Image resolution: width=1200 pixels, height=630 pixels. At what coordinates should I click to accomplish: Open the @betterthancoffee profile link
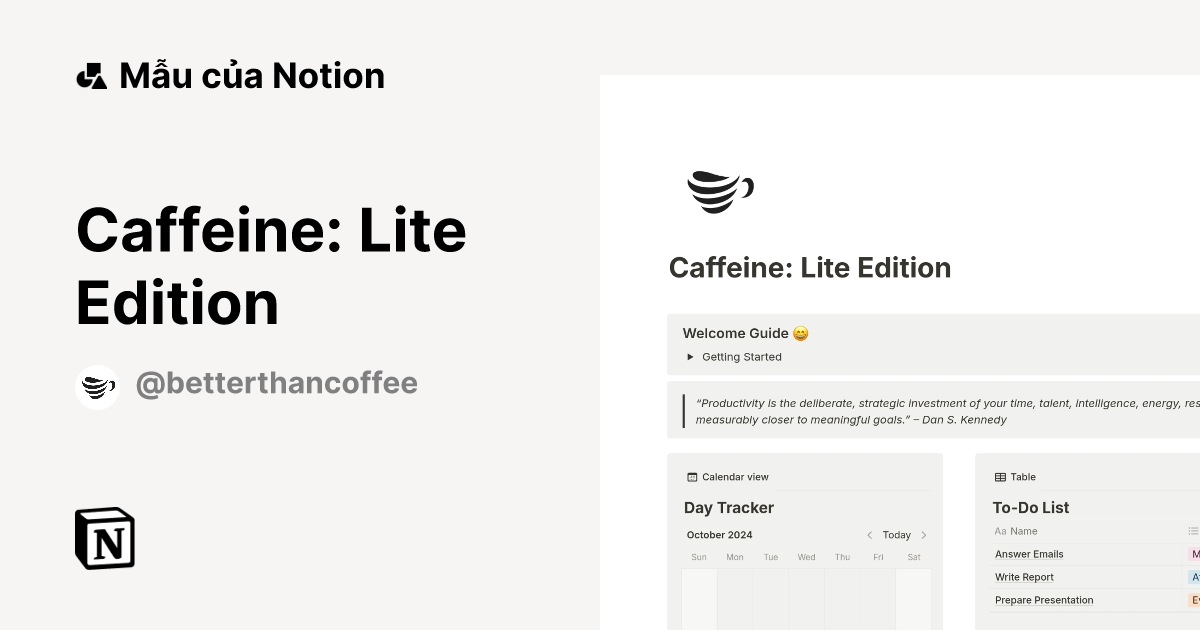(x=277, y=383)
